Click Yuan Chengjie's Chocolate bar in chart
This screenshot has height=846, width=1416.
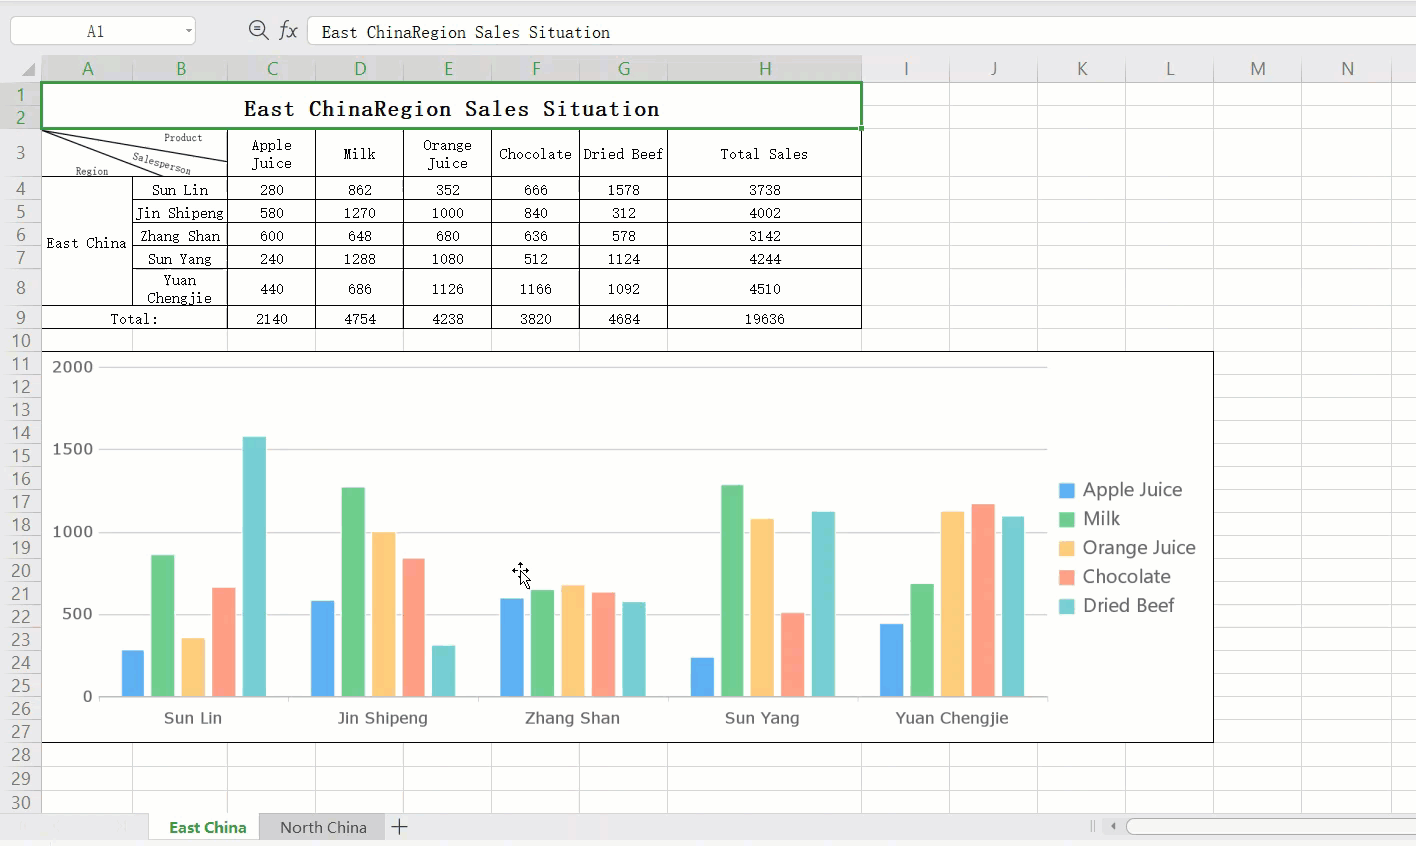click(983, 600)
